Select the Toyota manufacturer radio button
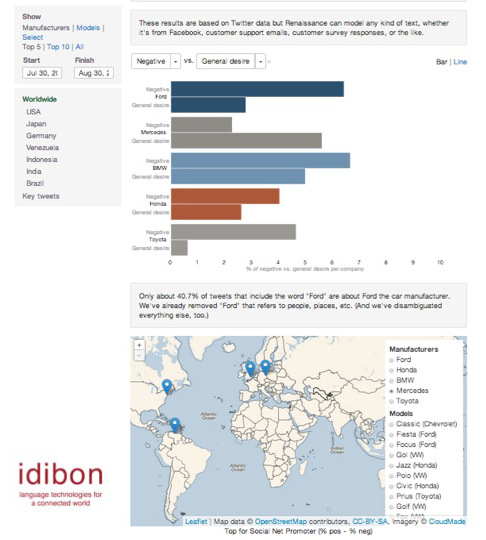 point(391,402)
